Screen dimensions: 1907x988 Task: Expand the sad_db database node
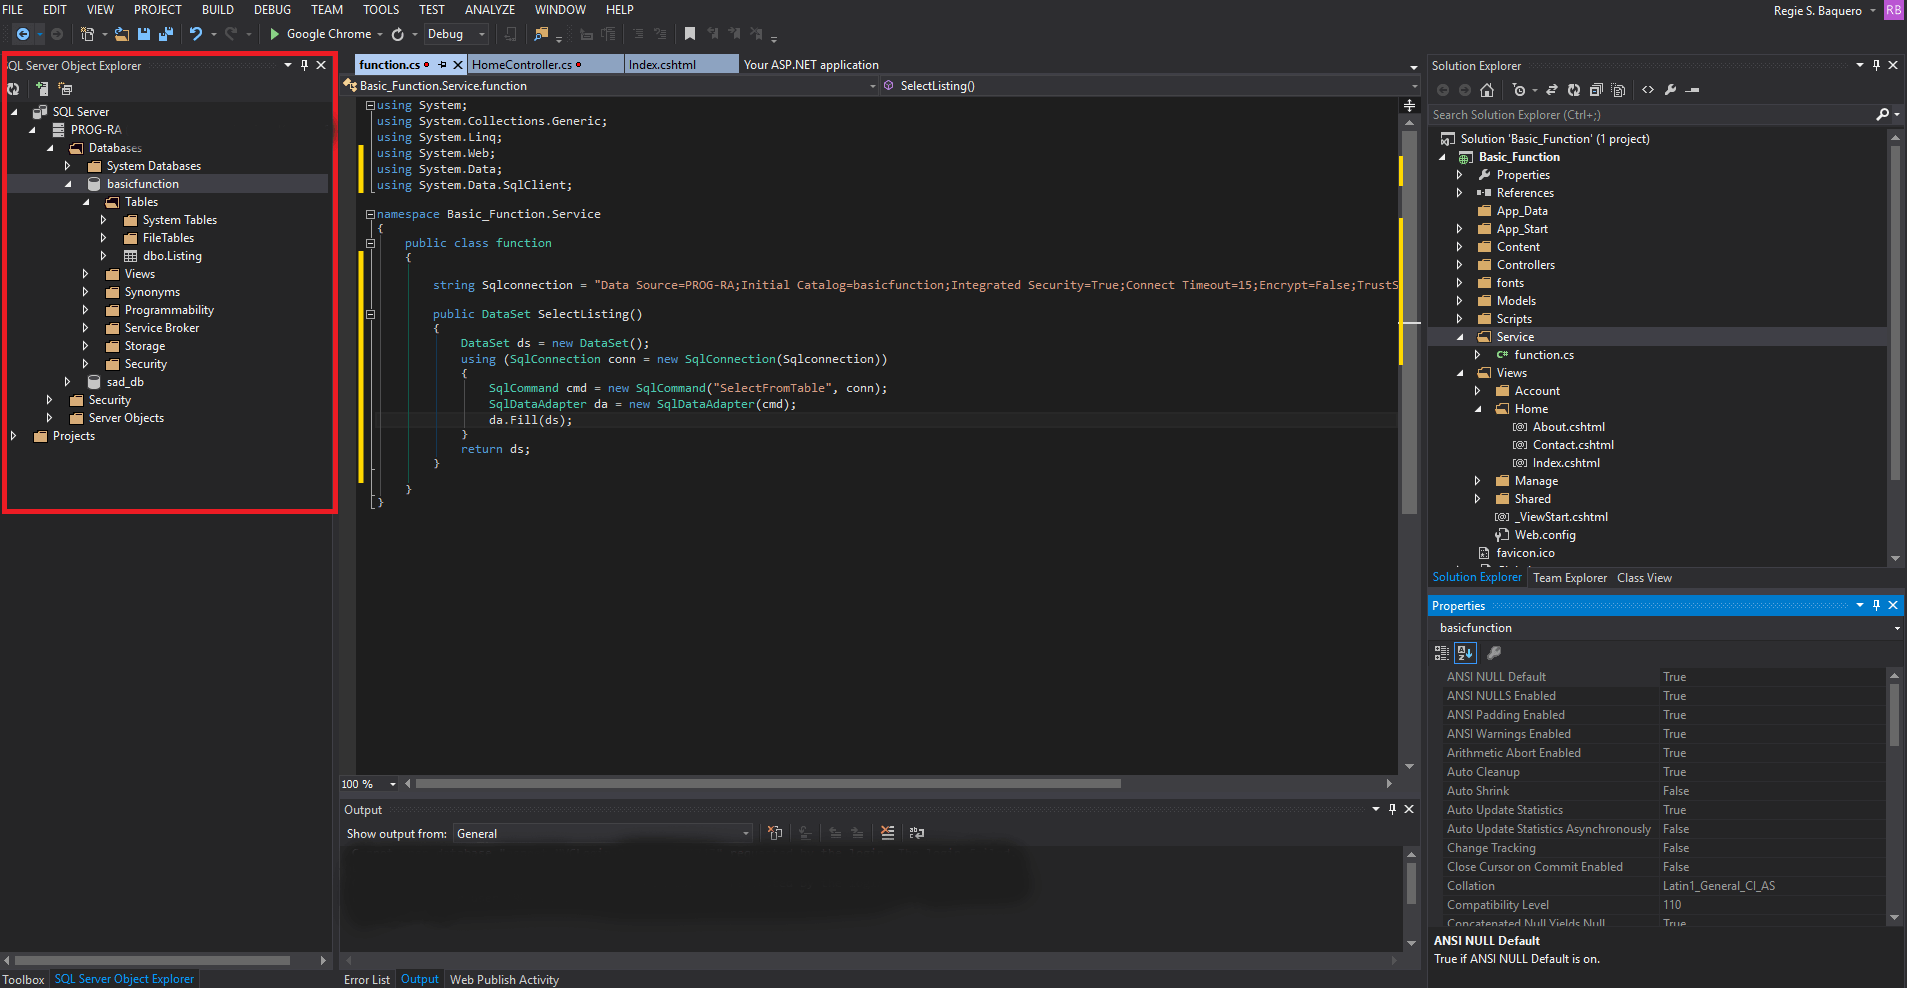[67, 382]
